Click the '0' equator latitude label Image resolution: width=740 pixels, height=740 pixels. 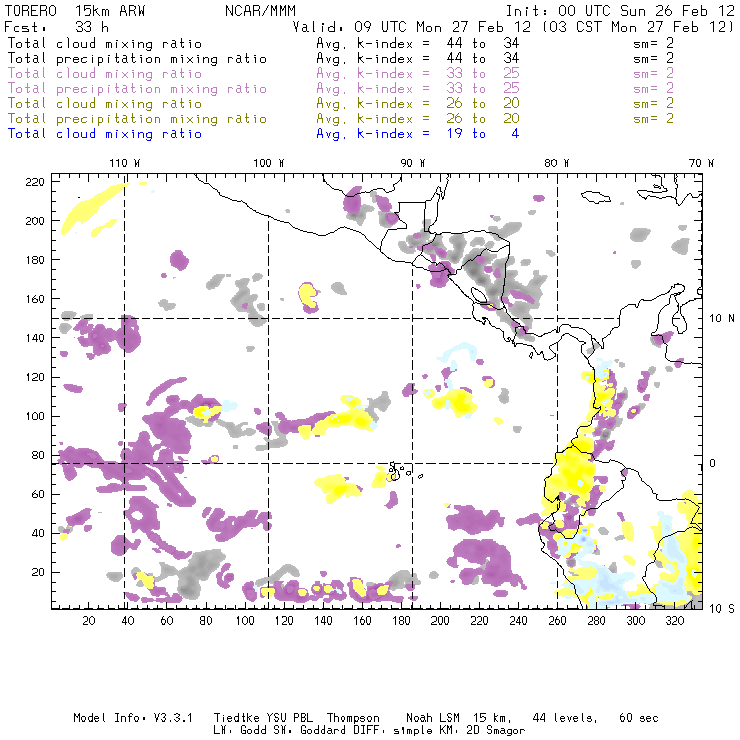pyautogui.click(x=713, y=463)
